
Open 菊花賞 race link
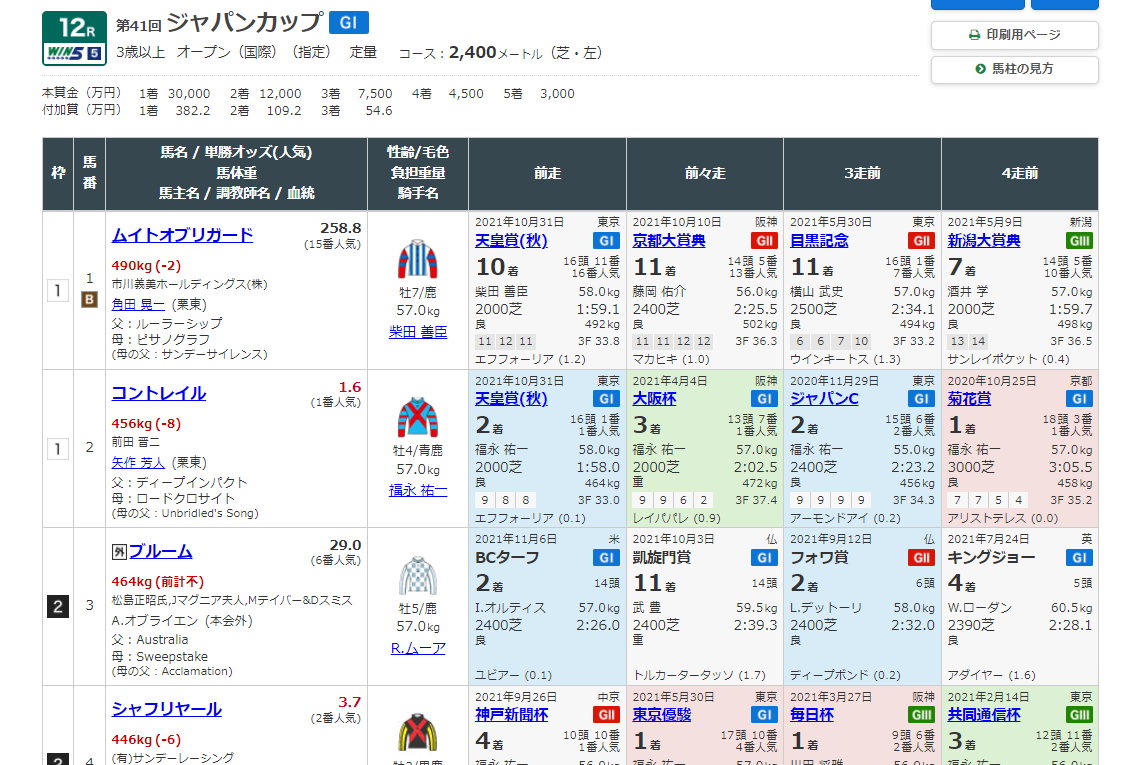969,399
